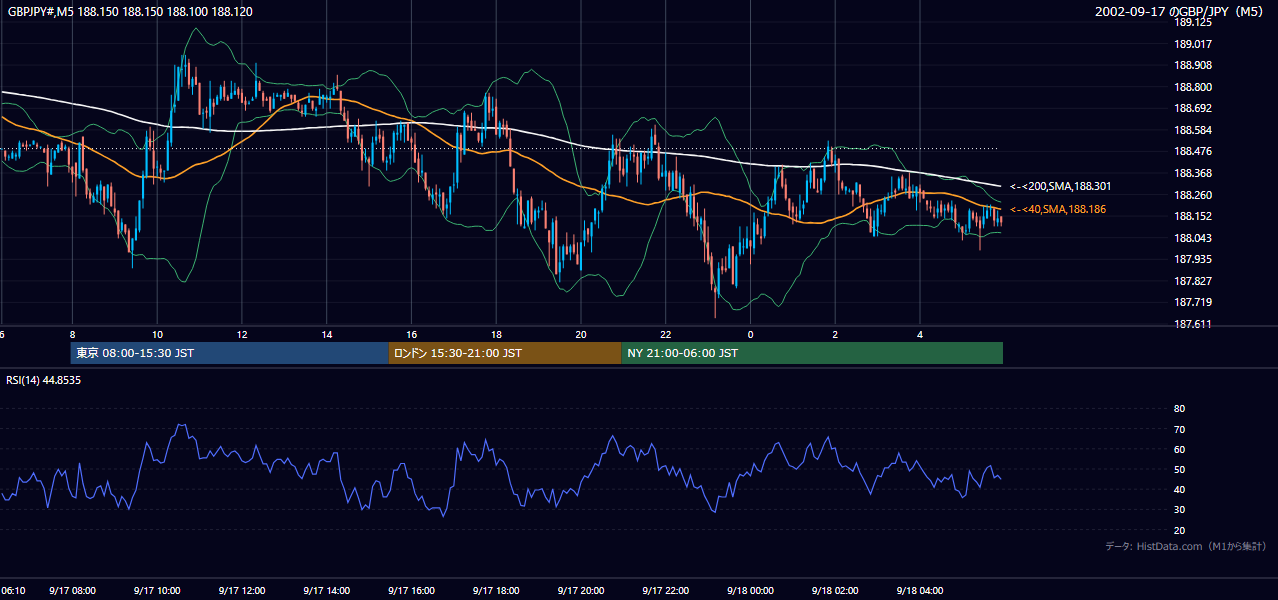Click price axis value 187.611

tap(1192, 324)
